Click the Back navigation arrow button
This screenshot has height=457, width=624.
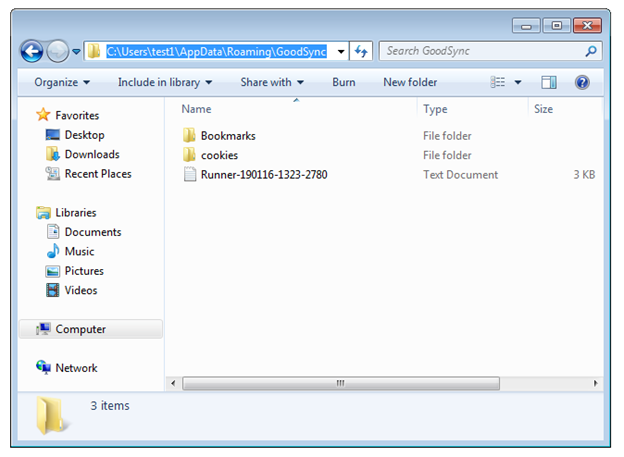pos(31,51)
